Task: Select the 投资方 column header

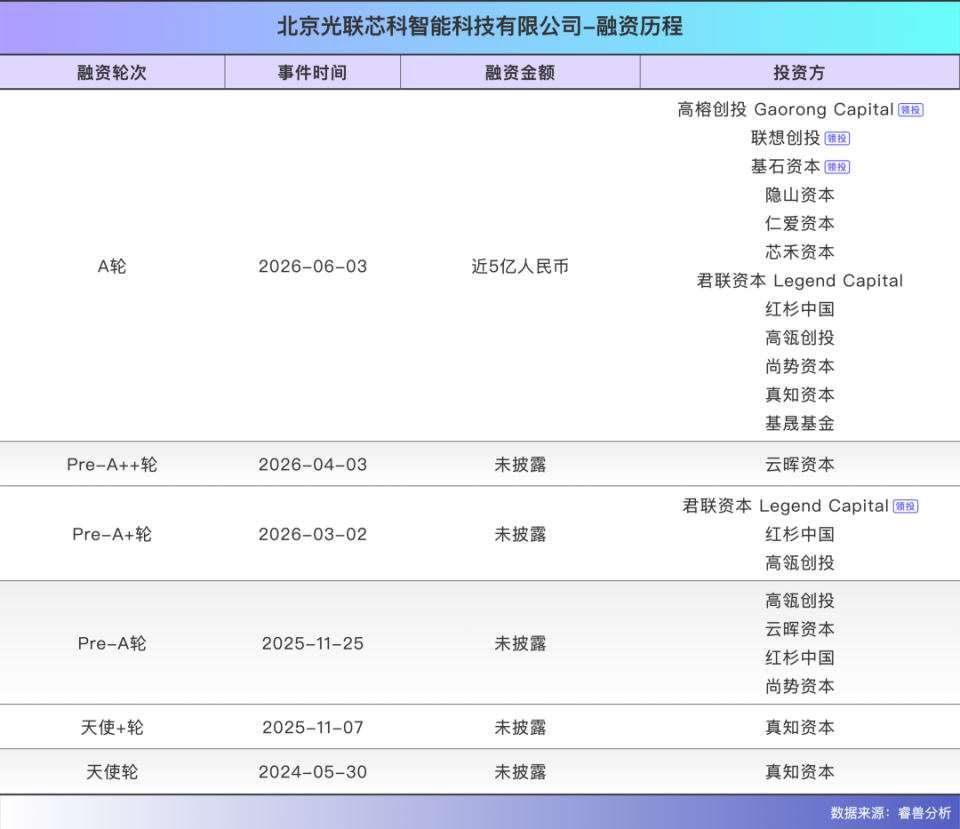Action: (800, 72)
